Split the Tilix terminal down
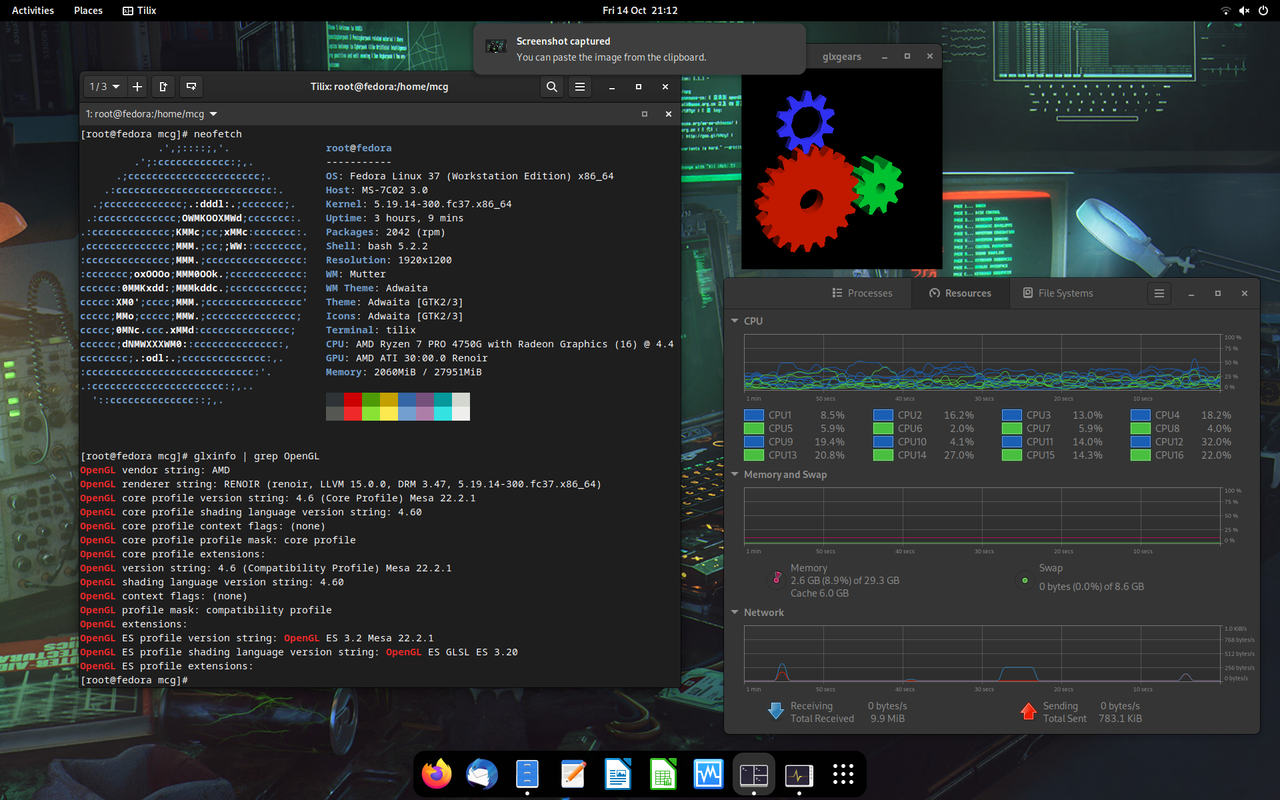1280x800 pixels. pyautogui.click(x=190, y=87)
